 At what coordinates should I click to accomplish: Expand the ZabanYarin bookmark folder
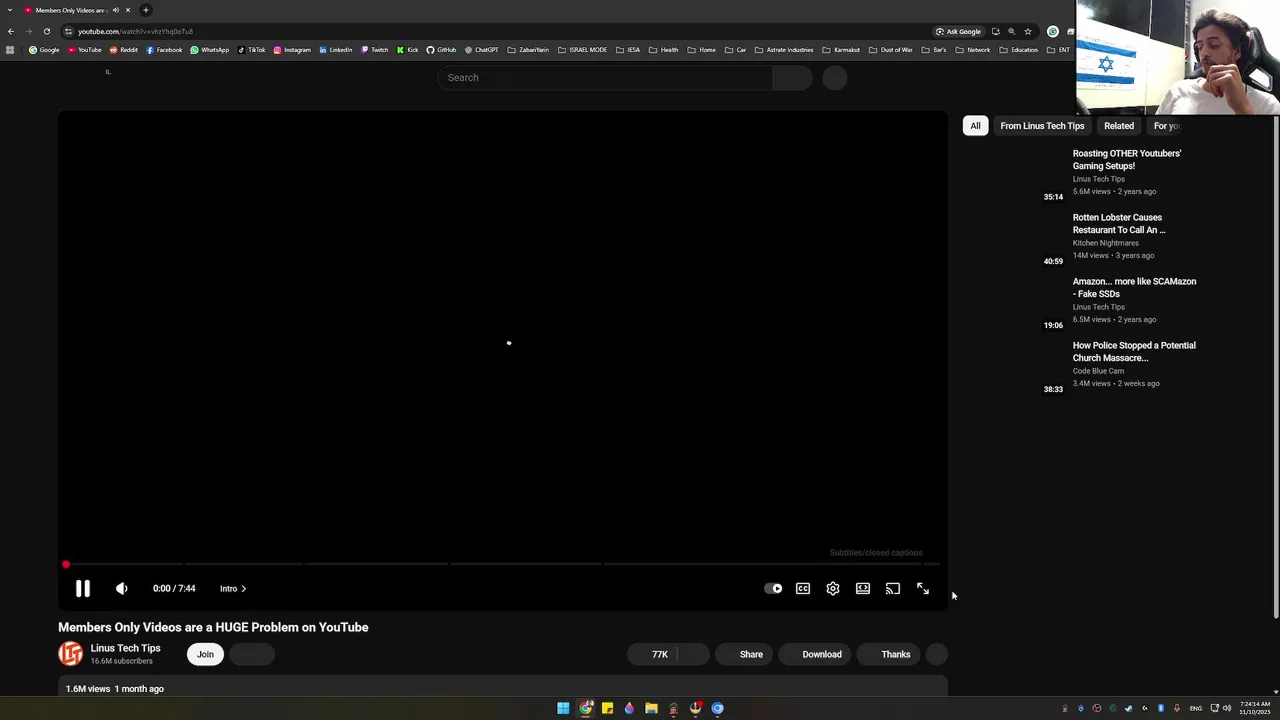coord(527,50)
